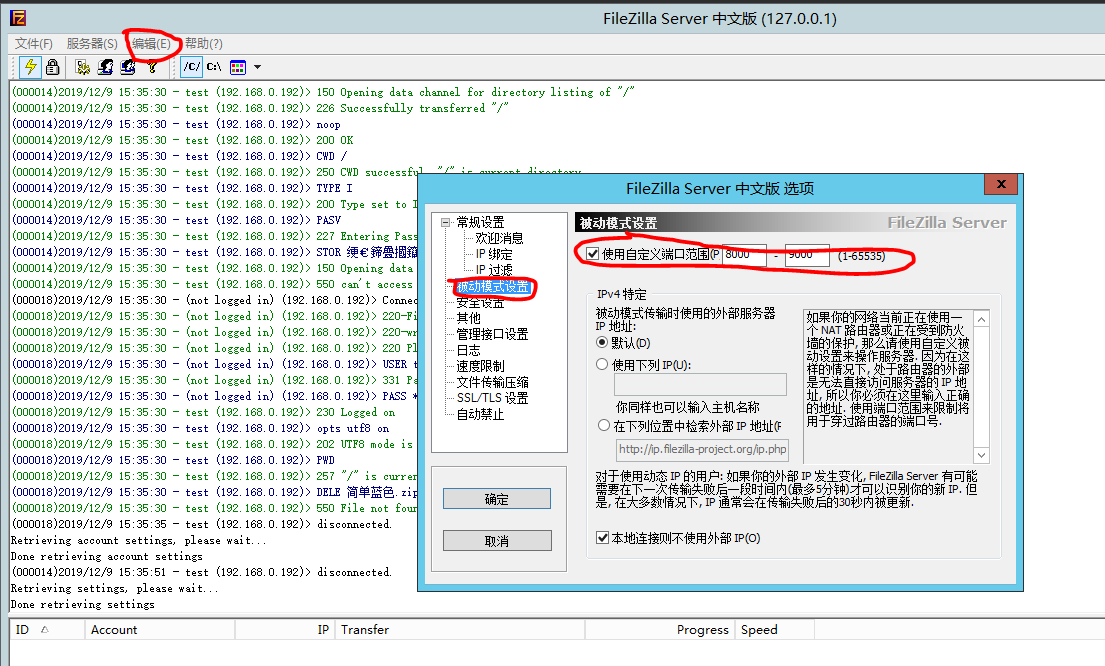Click the external IP address text field
This screenshot has height=666, width=1105.
pos(700,385)
